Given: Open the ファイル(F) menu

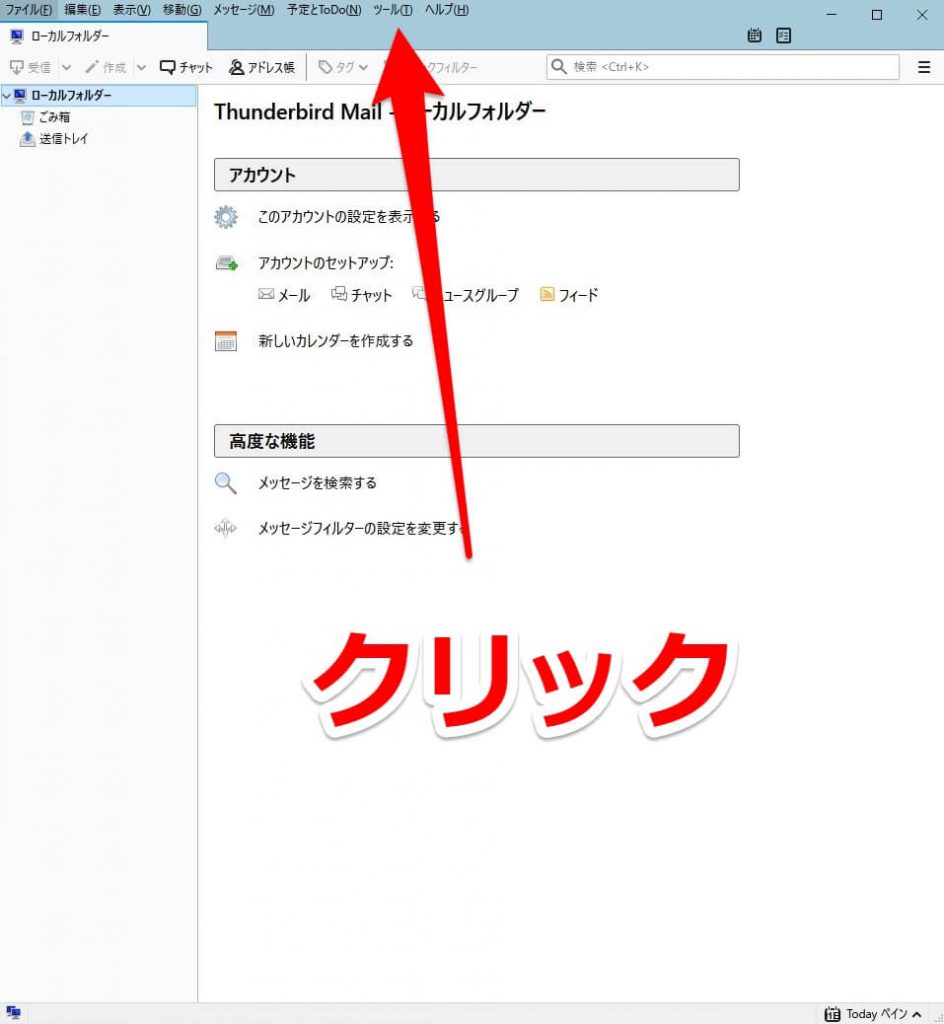Looking at the screenshot, I should click(x=29, y=10).
